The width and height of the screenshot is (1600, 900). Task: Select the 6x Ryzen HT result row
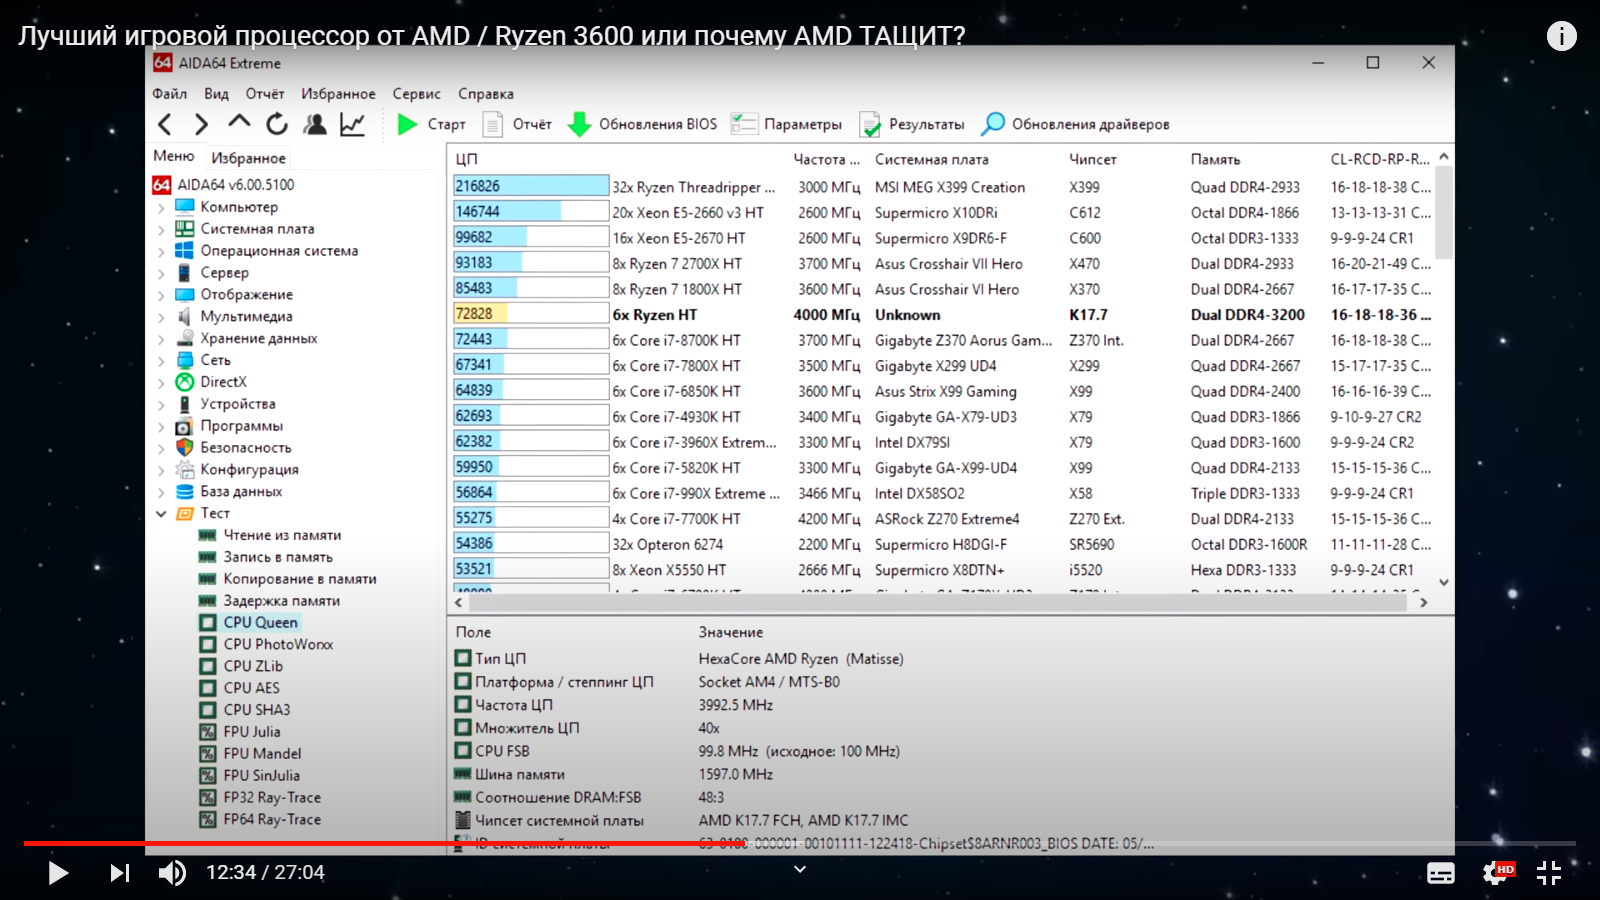pos(943,314)
